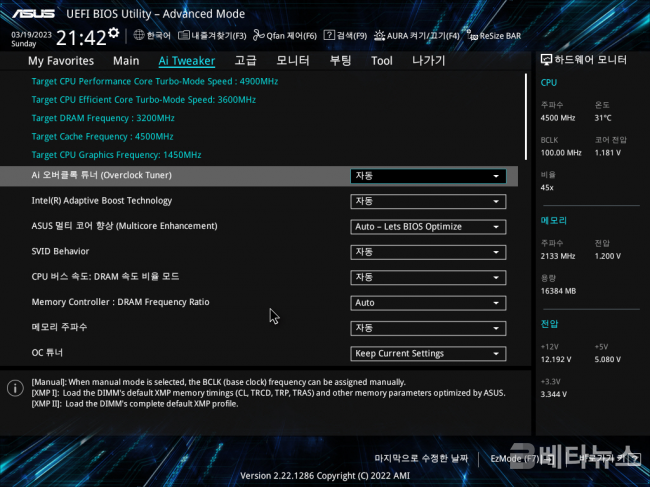Click the 21:42 clock time
The image size is (650, 487).
(x=81, y=38)
